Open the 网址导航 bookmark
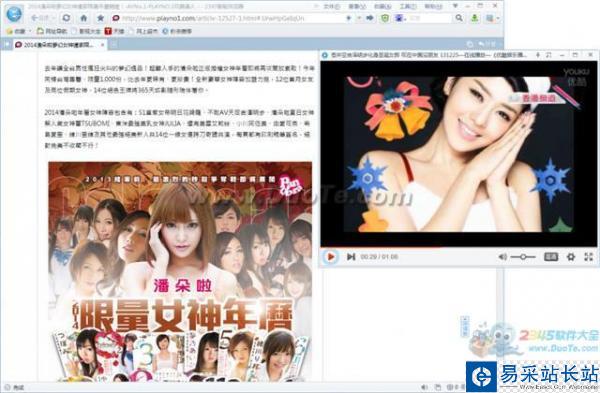Image resolution: width=600 pixels, height=393 pixels. click(x=52, y=31)
